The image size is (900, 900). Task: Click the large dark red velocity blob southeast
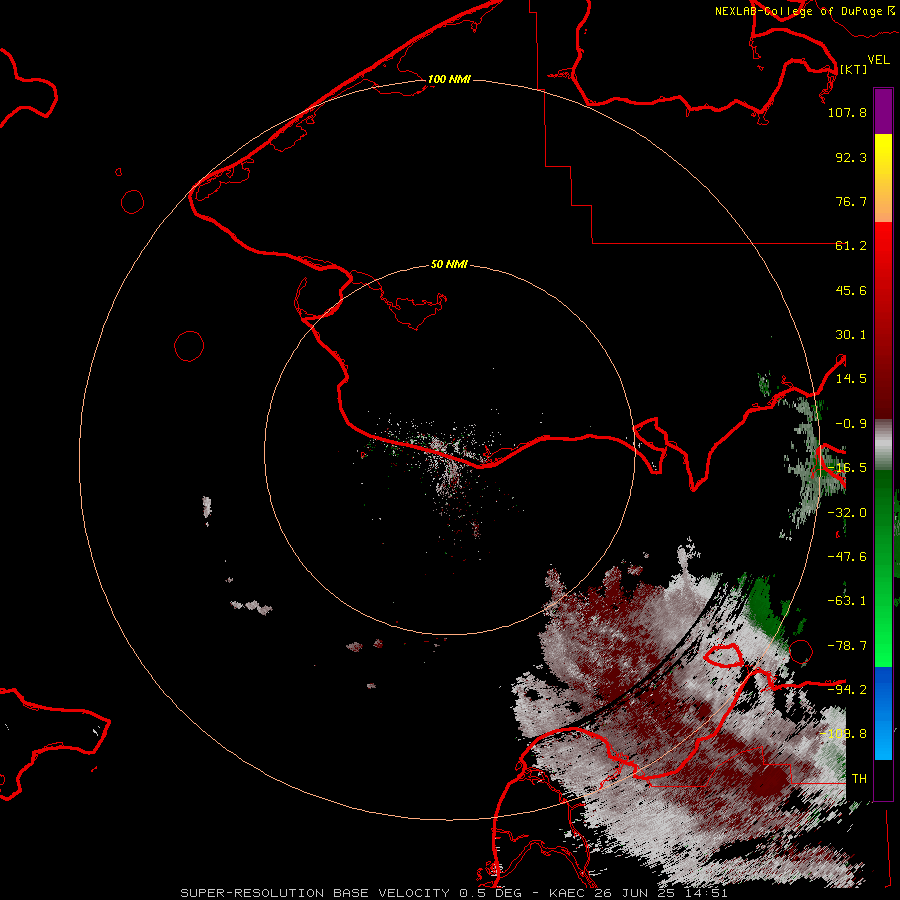(768, 781)
